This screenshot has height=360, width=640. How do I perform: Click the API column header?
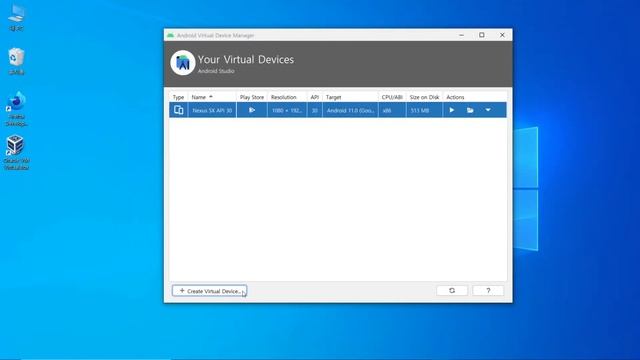coord(314,97)
